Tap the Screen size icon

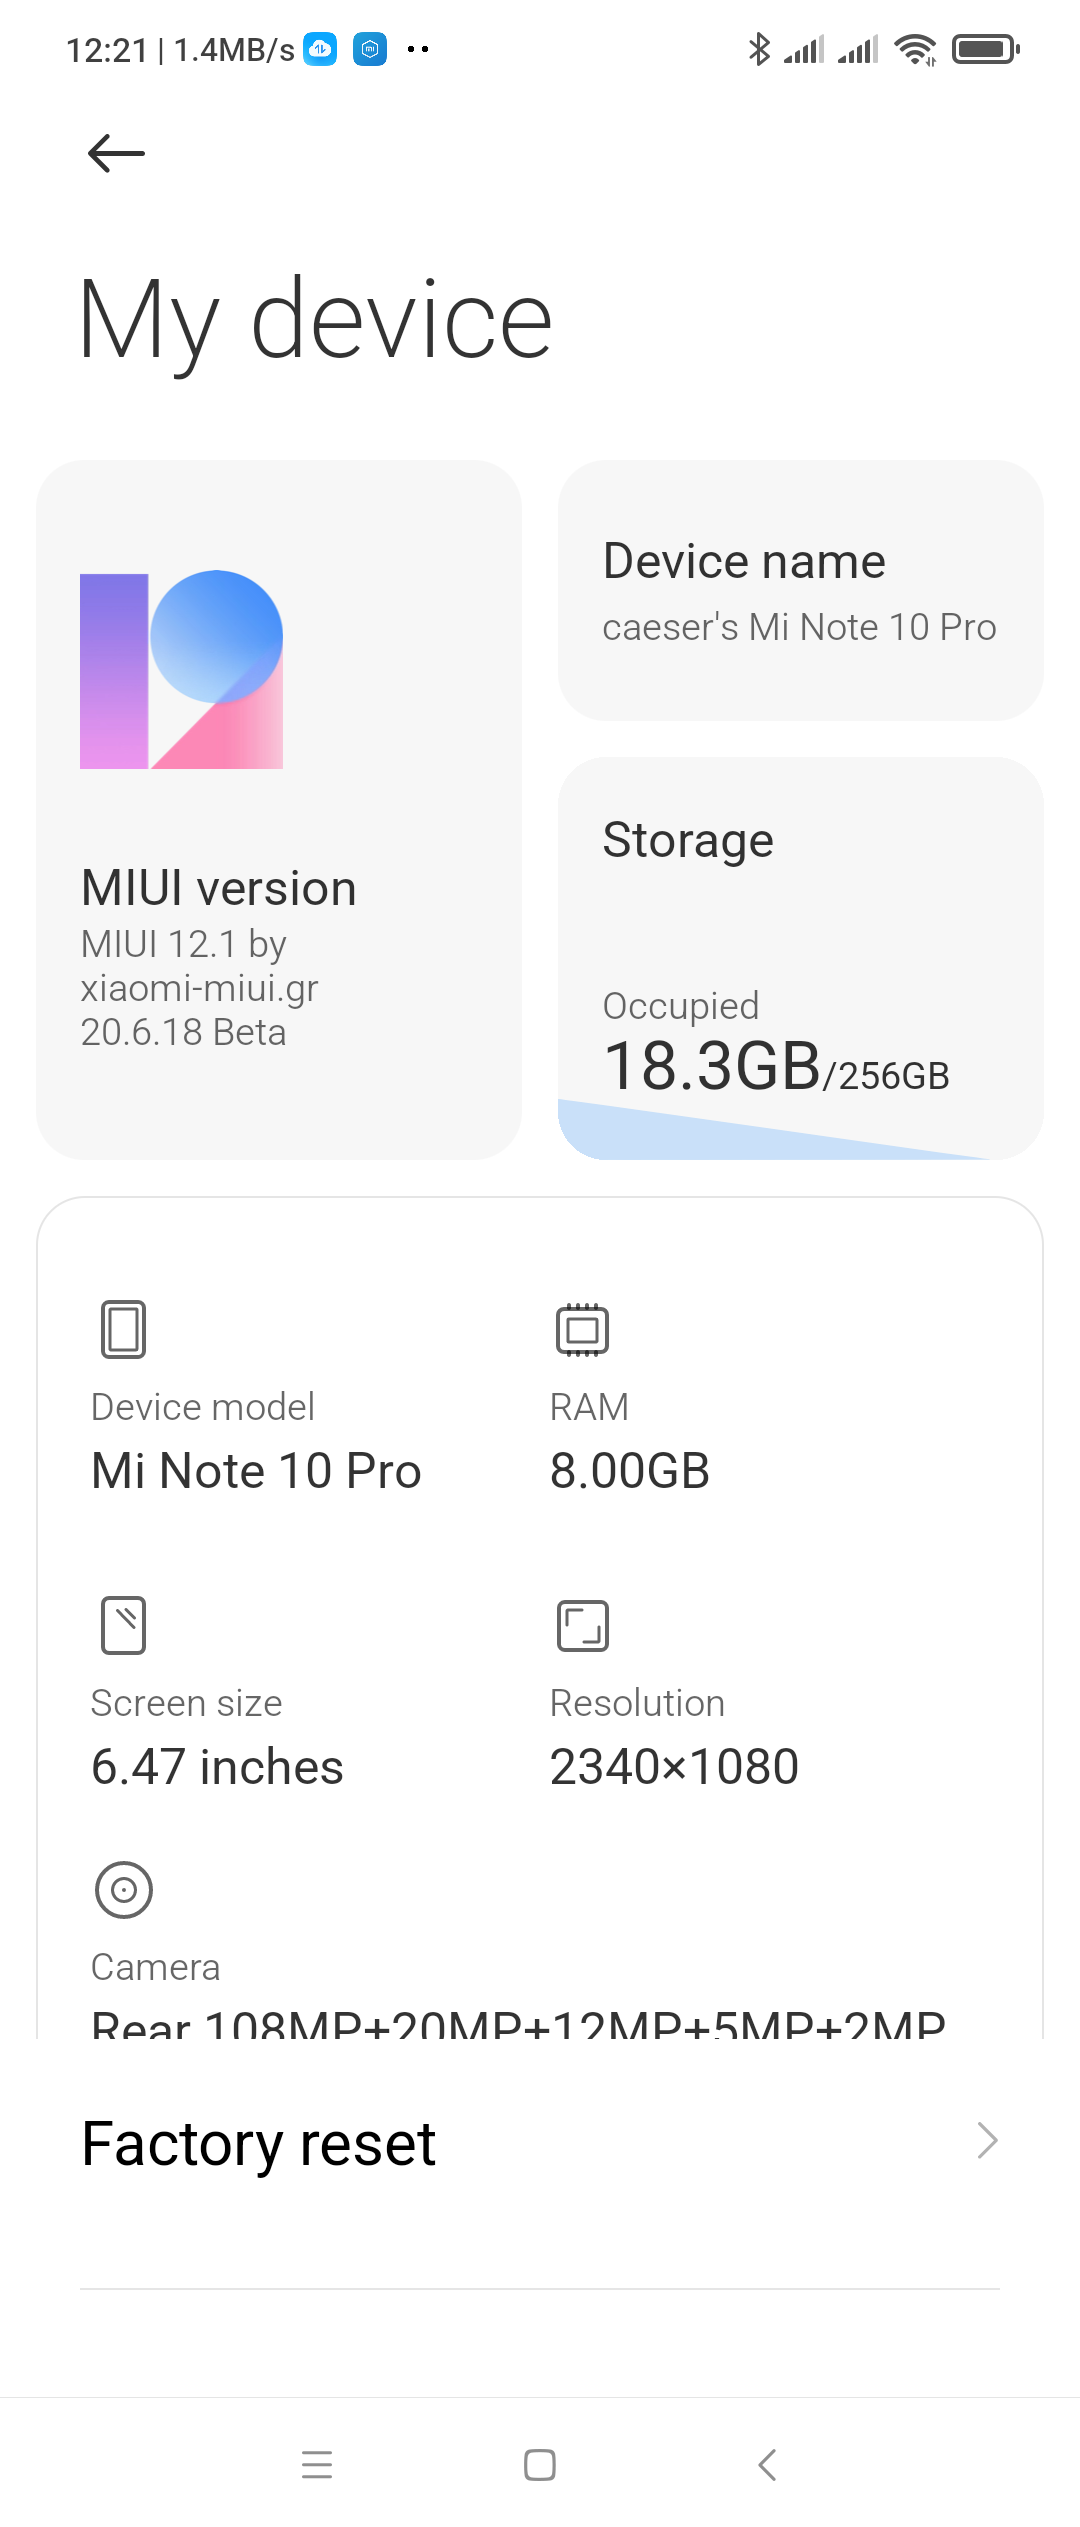point(123,1625)
